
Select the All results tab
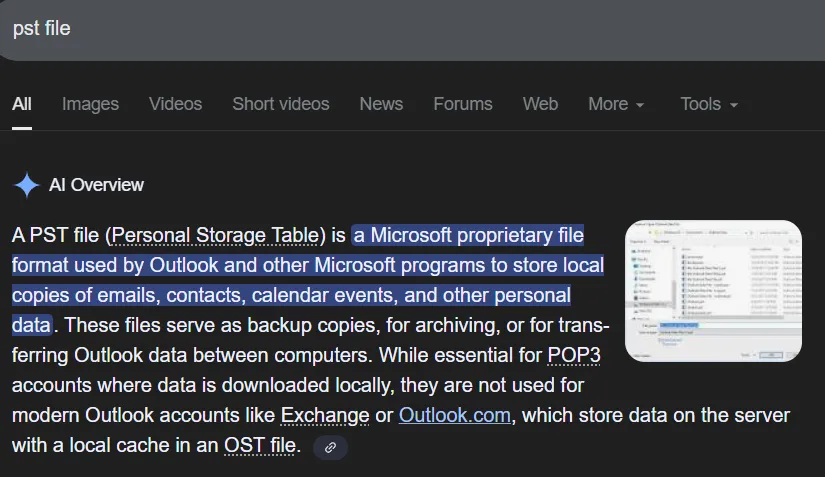click(x=22, y=104)
